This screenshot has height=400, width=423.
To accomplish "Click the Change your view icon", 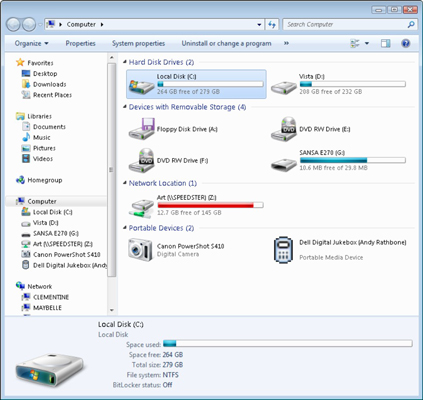I will (x=355, y=43).
